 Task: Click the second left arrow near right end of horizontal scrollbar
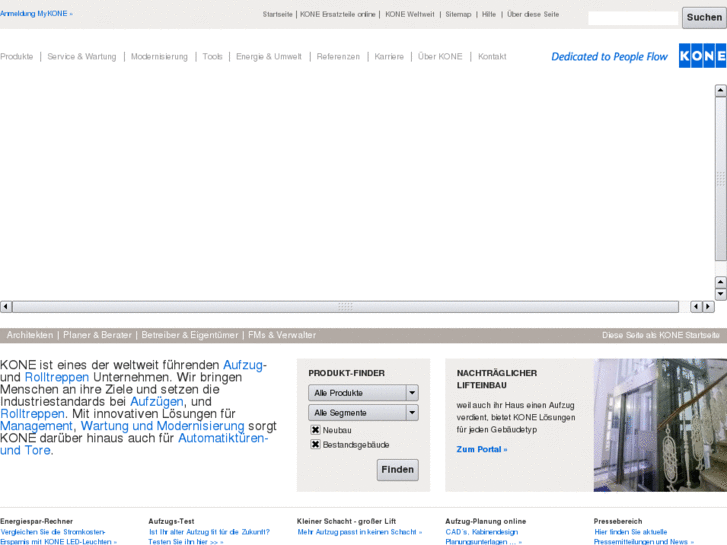pyautogui.click(x=696, y=307)
